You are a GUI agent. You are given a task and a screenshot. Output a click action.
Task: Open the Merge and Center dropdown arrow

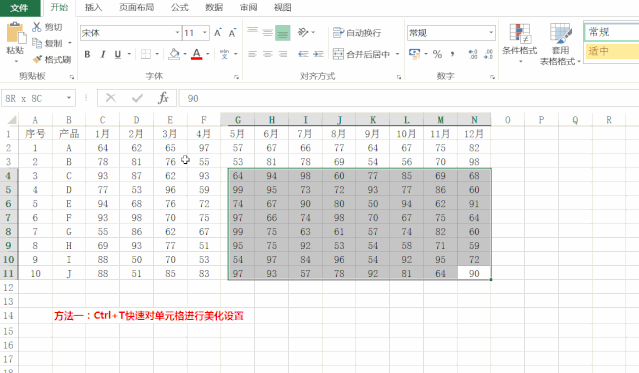[x=397, y=54]
